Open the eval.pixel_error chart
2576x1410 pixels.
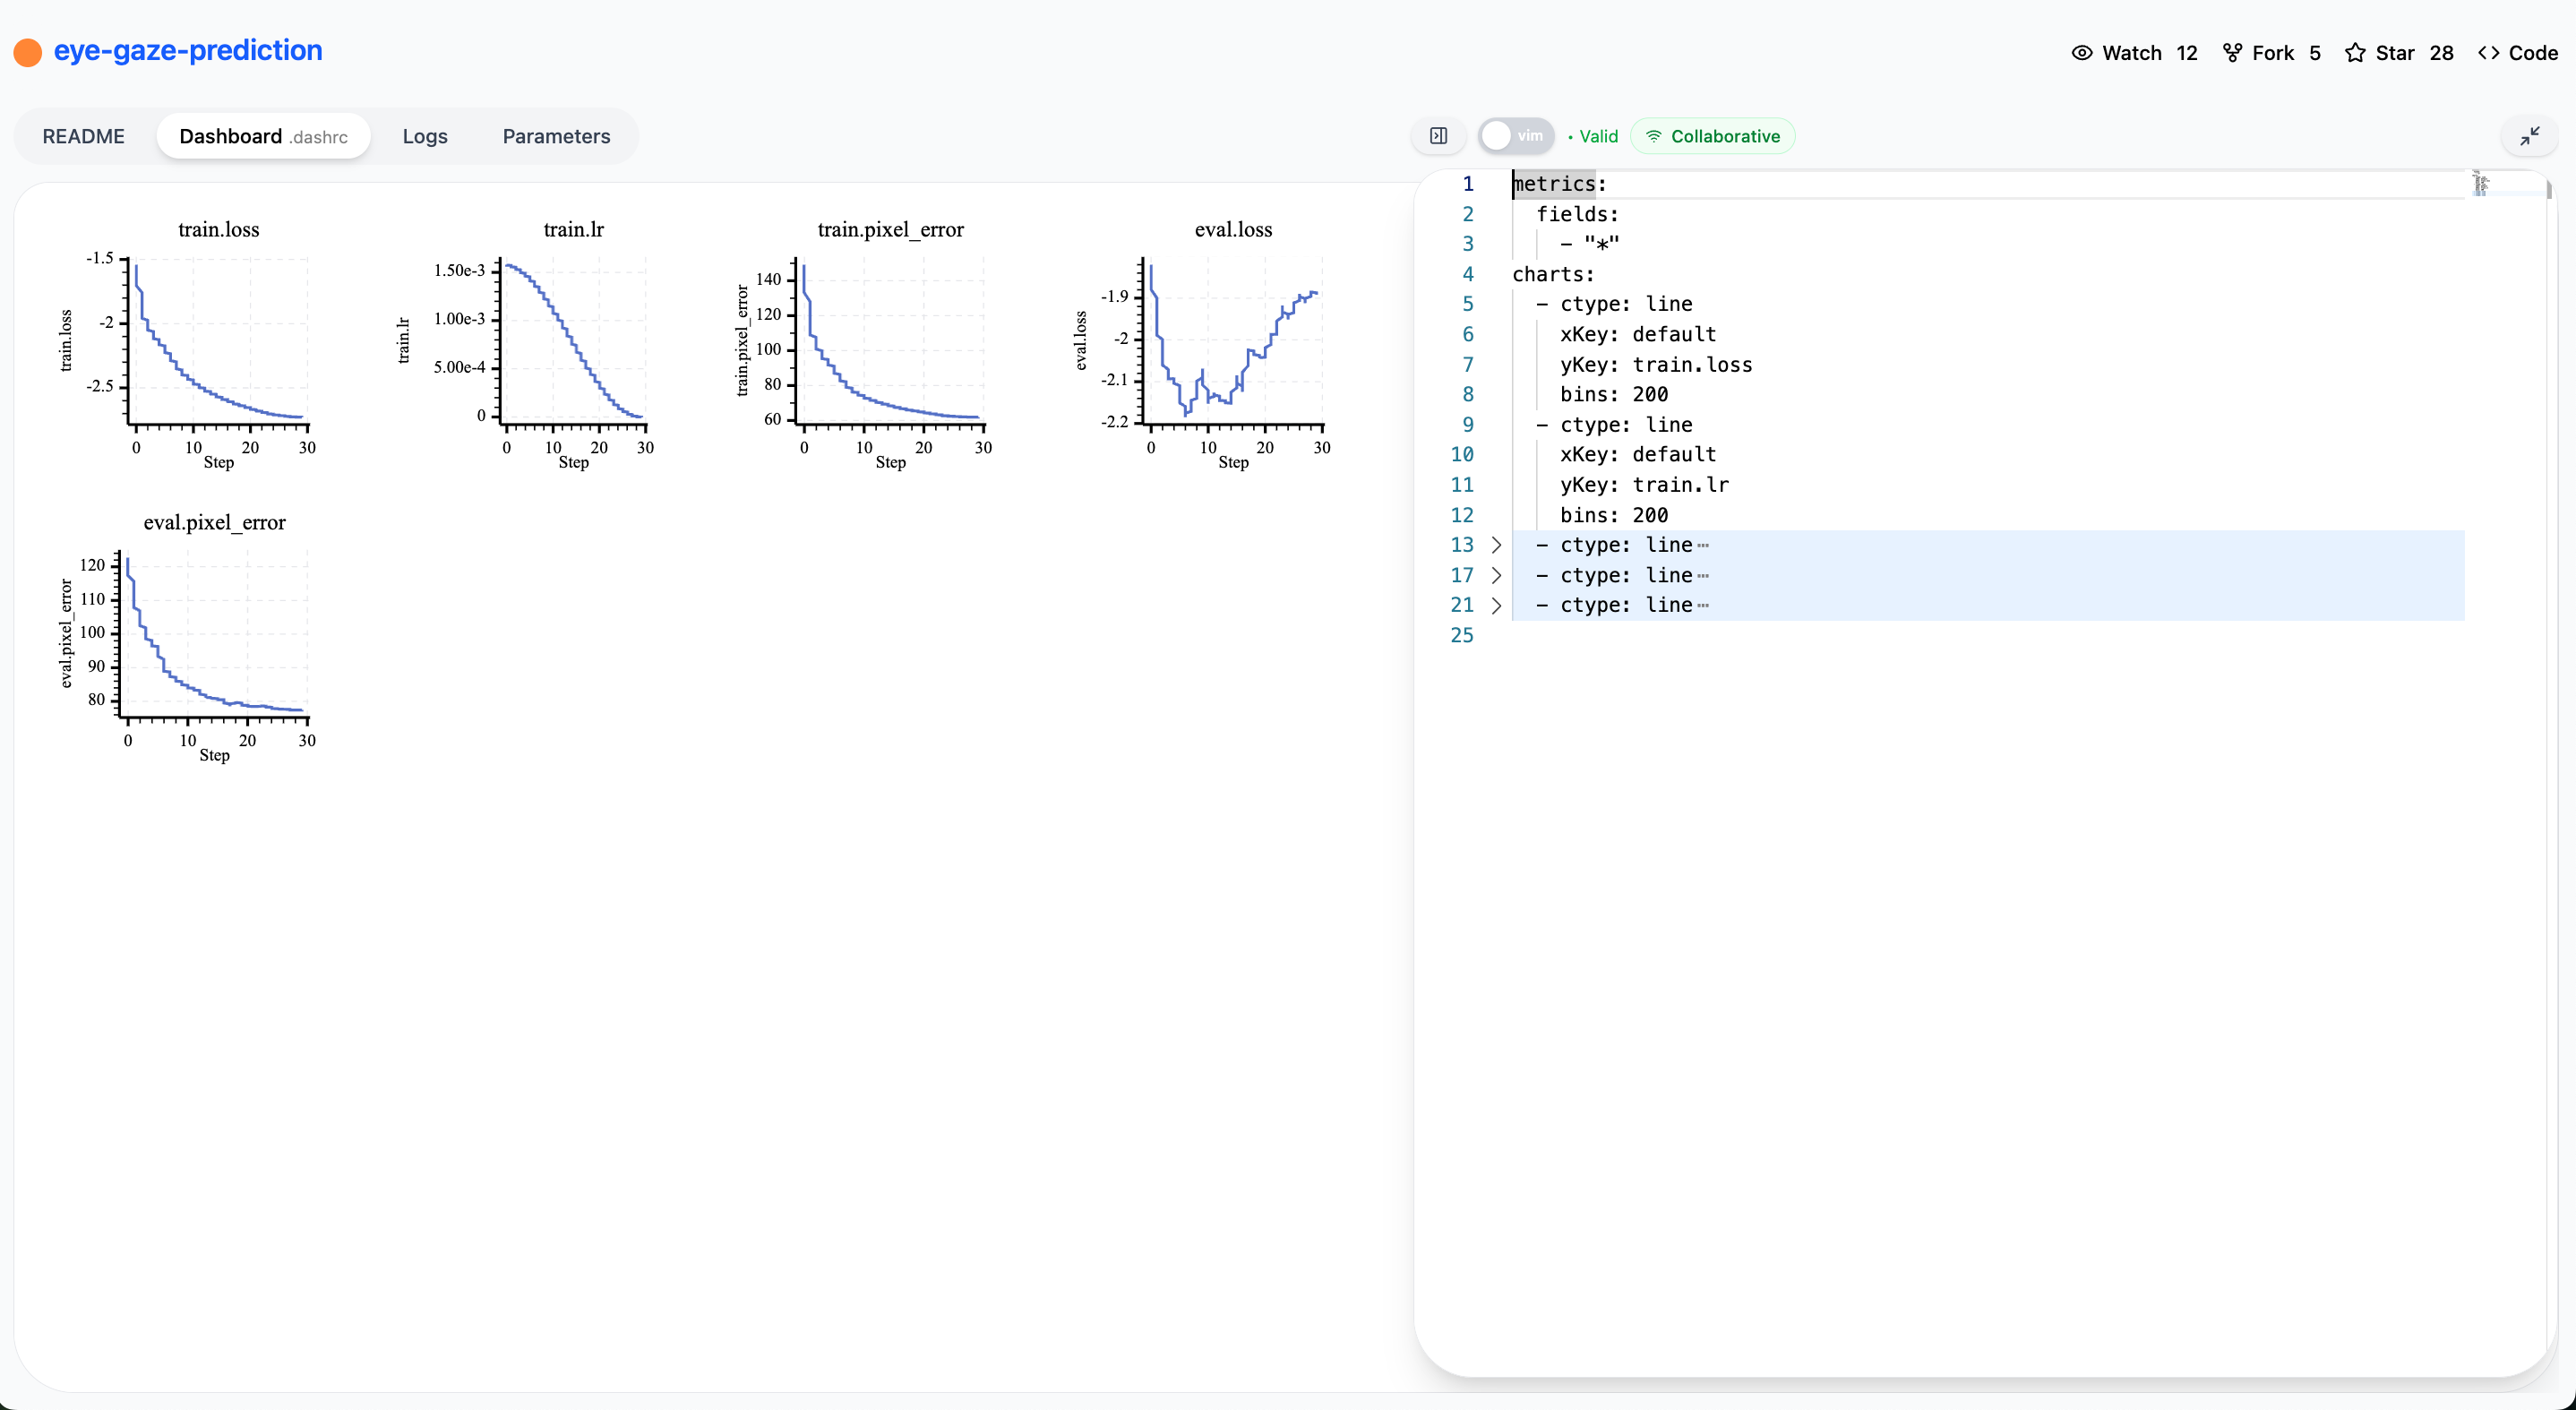point(190,637)
